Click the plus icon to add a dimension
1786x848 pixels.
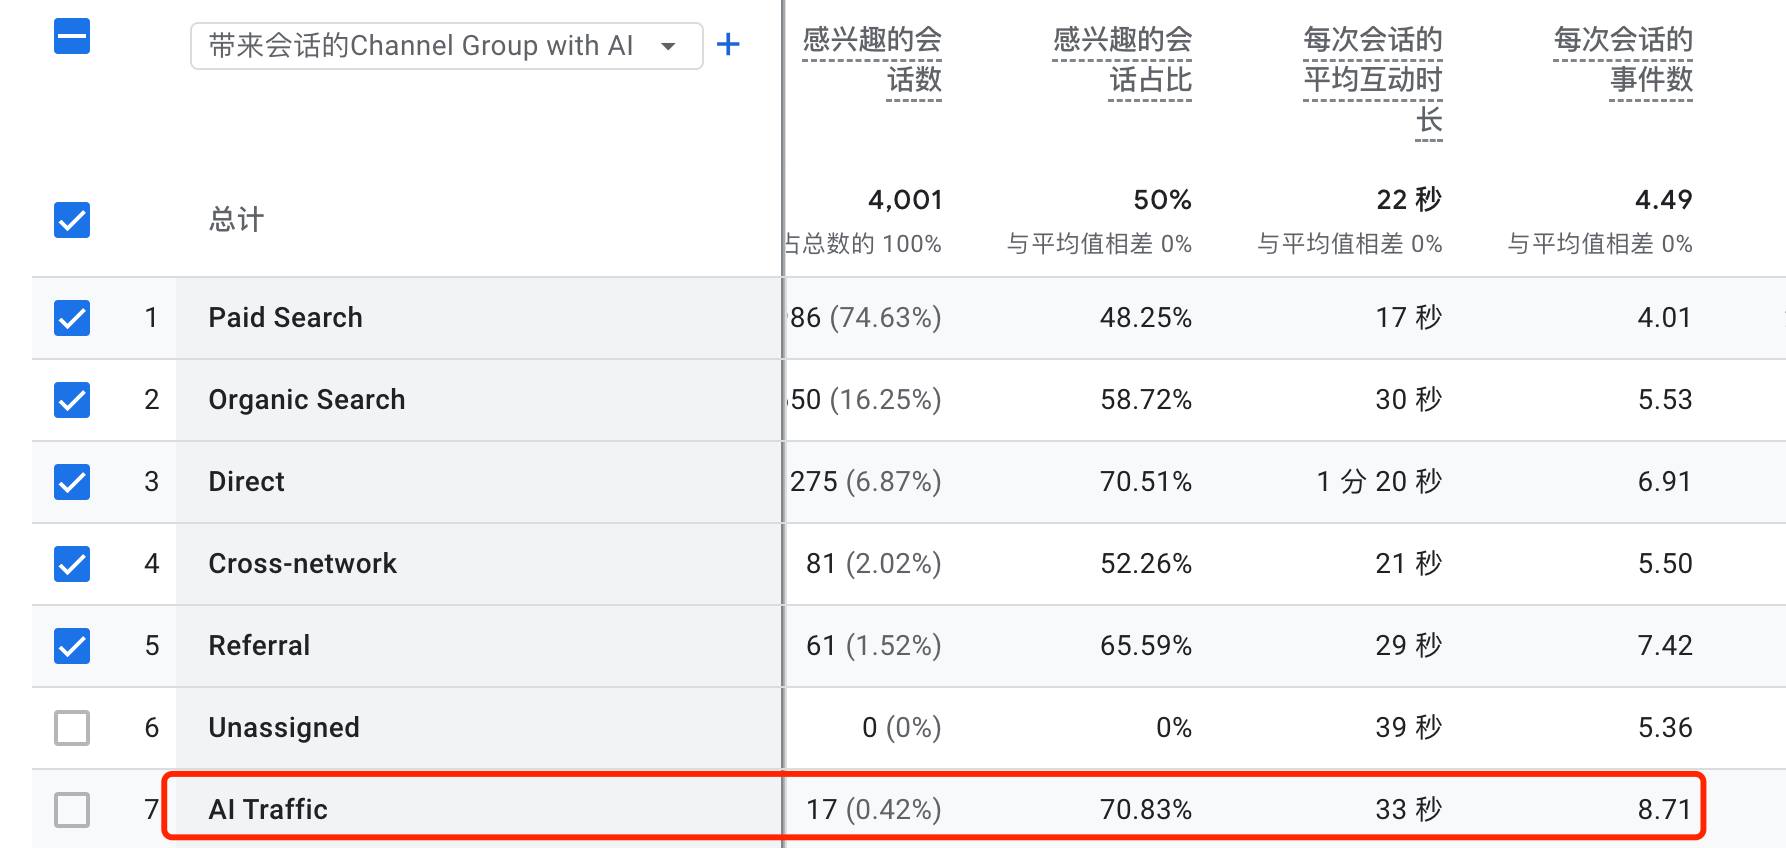point(729,44)
